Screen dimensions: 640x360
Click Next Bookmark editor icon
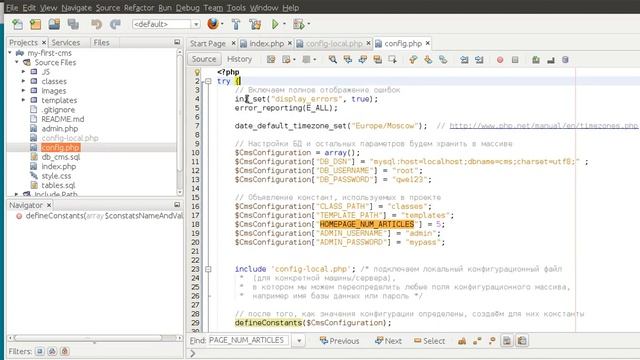click(428, 60)
